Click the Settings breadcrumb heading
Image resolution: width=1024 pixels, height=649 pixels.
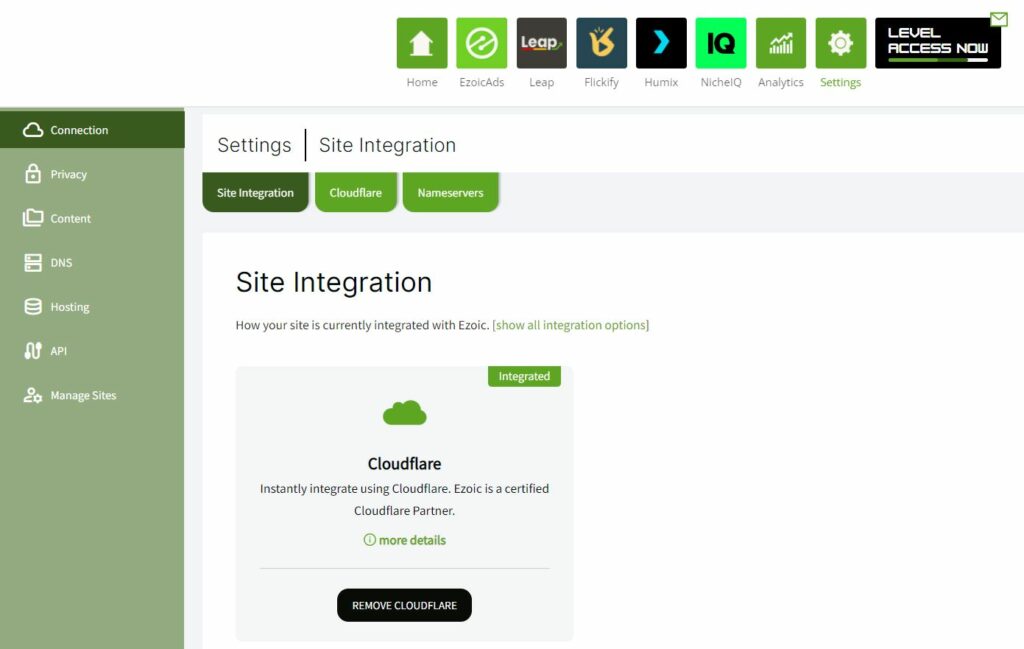tap(254, 145)
